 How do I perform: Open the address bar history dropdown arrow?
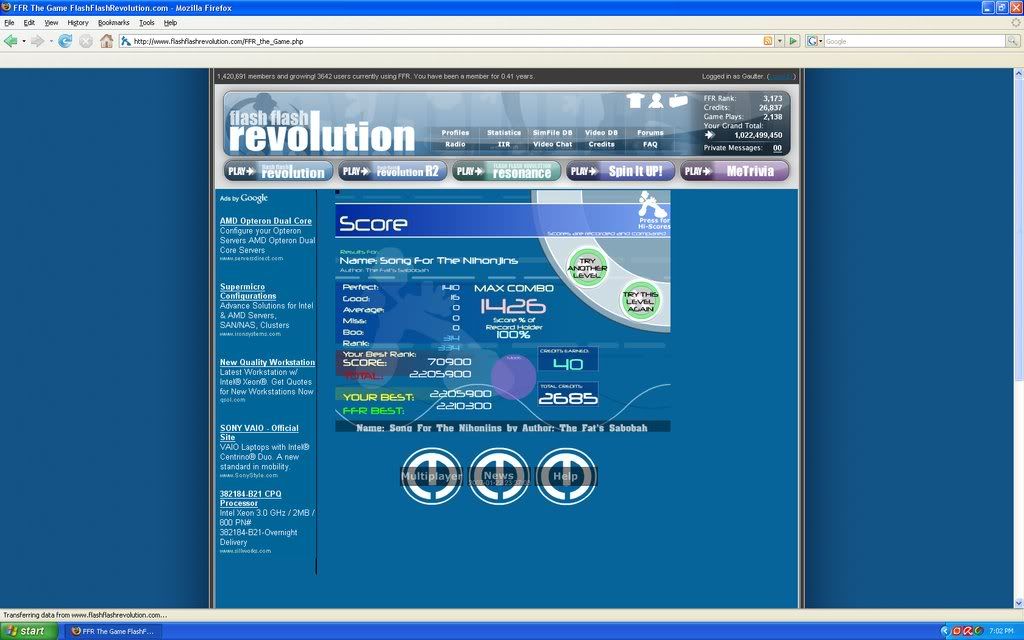[779, 41]
